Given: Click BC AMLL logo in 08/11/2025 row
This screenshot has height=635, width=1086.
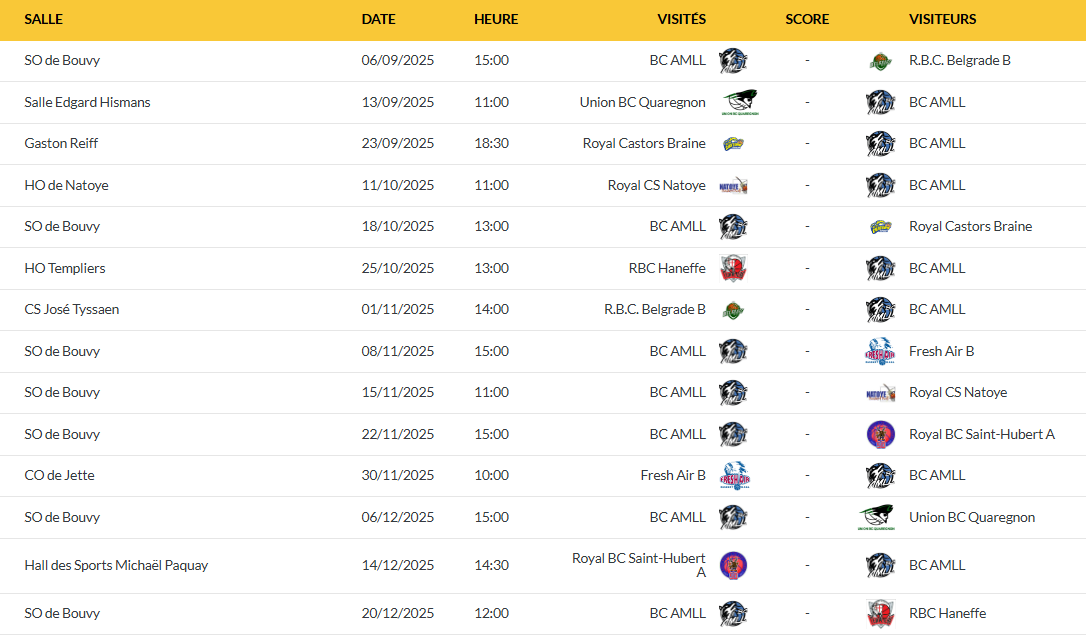Looking at the screenshot, I should [x=733, y=351].
